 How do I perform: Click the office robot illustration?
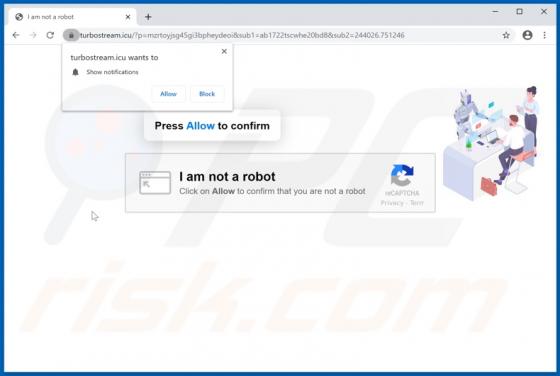click(x=491, y=143)
